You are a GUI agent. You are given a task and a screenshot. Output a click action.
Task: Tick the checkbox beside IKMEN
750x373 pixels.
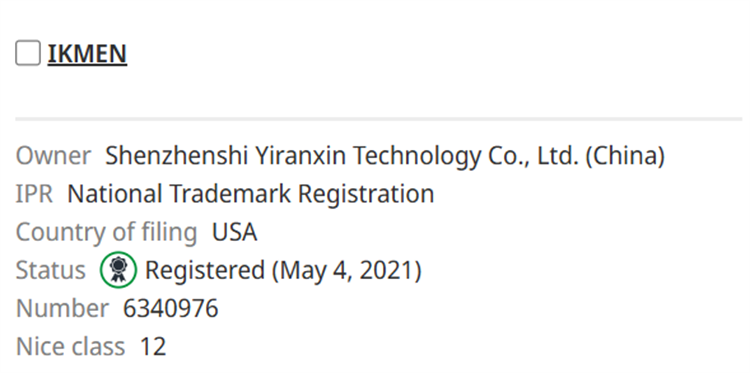click(x=28, y=53)
